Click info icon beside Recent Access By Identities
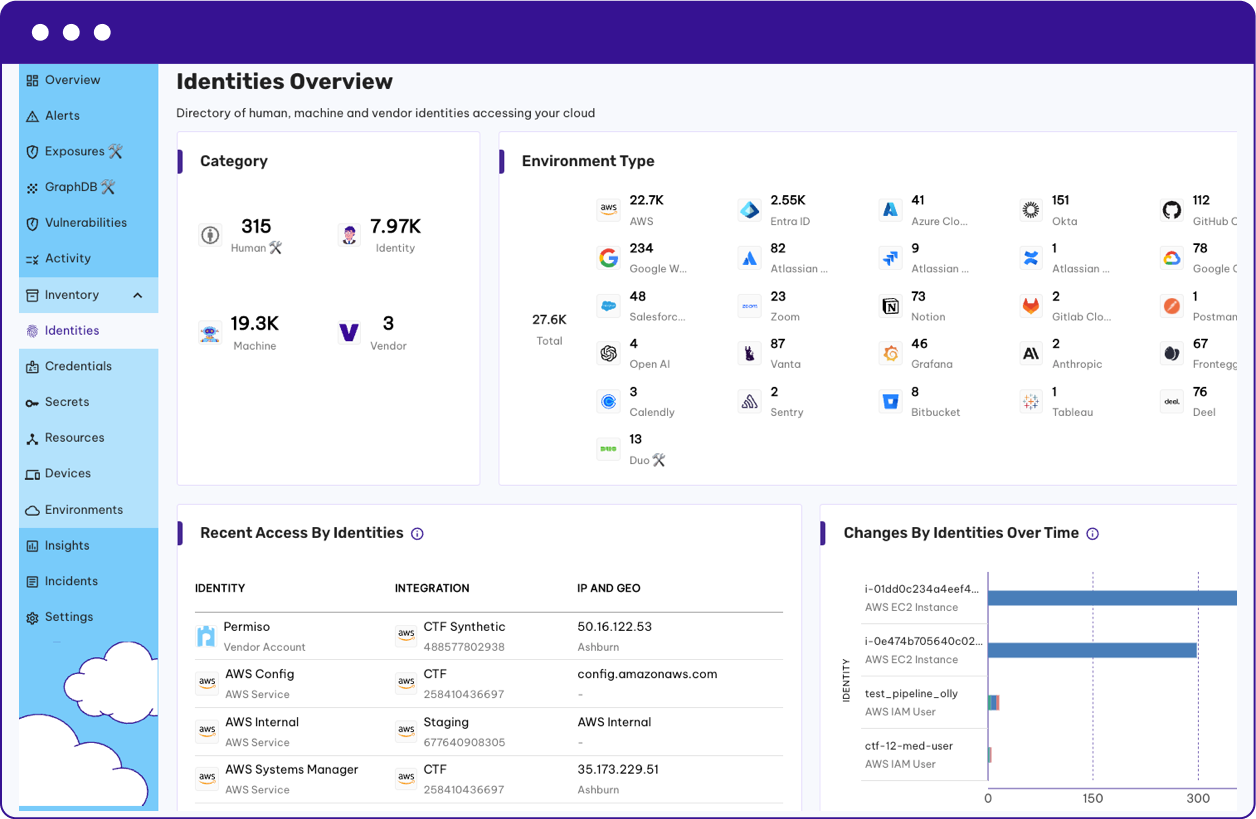Viewport: 1256px width, 819px height. click(x=417, y=534)
